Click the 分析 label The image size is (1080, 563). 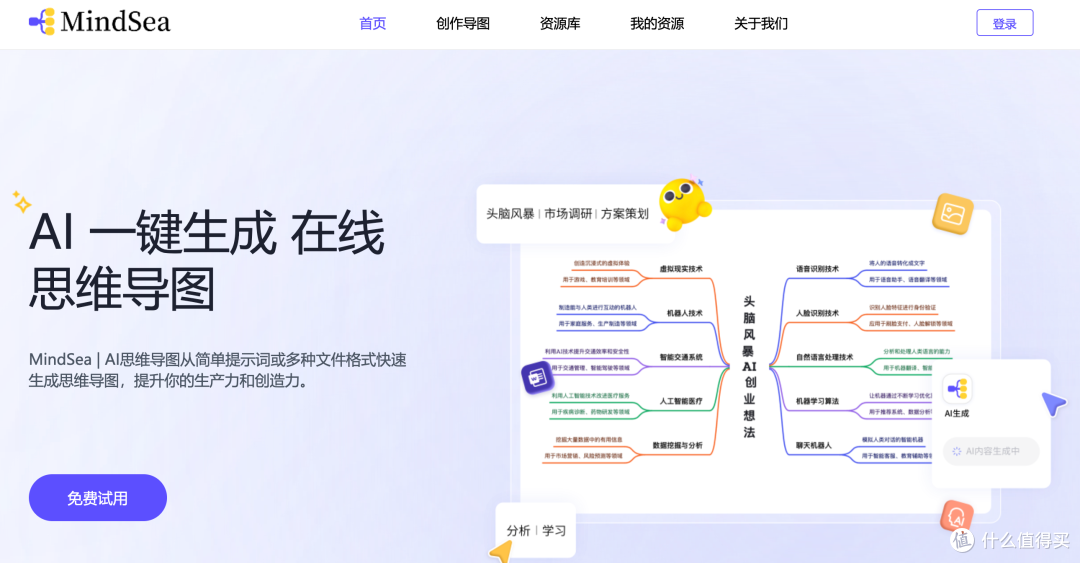(519, 531)
